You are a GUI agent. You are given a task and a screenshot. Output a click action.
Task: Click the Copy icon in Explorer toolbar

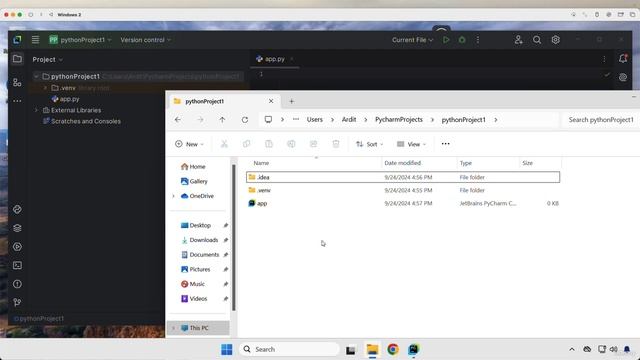click(x=246, y=144)
